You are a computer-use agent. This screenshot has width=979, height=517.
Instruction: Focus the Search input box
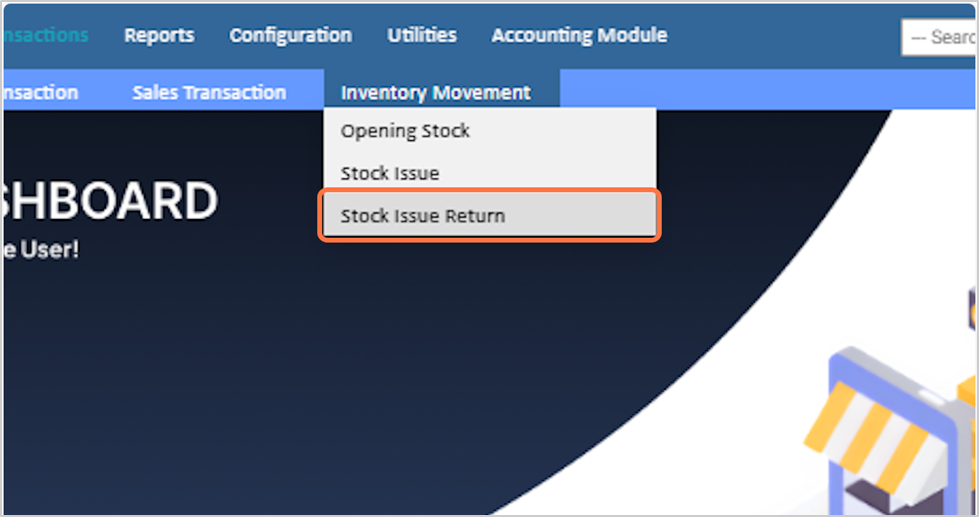(940, 37)
